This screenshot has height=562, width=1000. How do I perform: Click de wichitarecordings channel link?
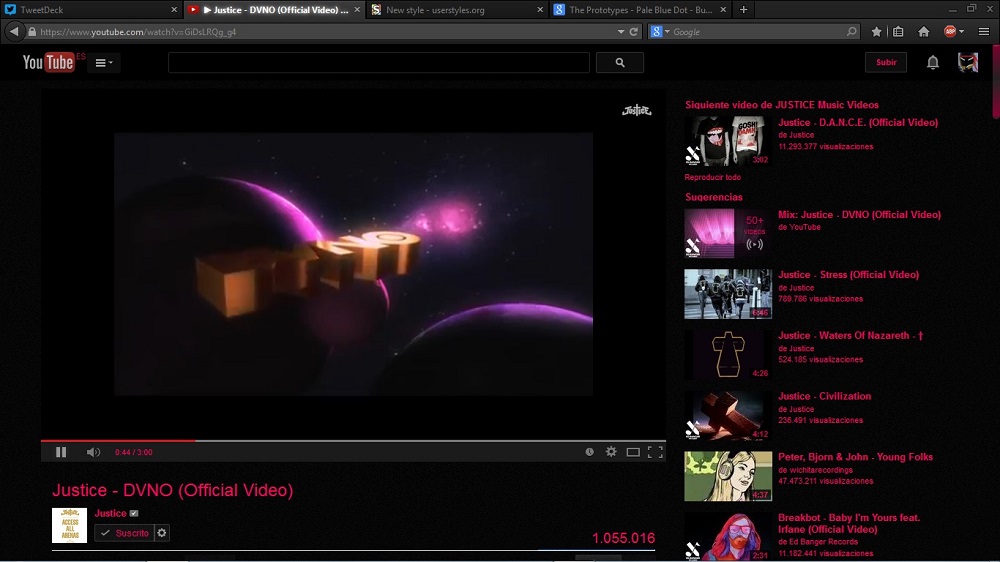click(x=815, y=470)
